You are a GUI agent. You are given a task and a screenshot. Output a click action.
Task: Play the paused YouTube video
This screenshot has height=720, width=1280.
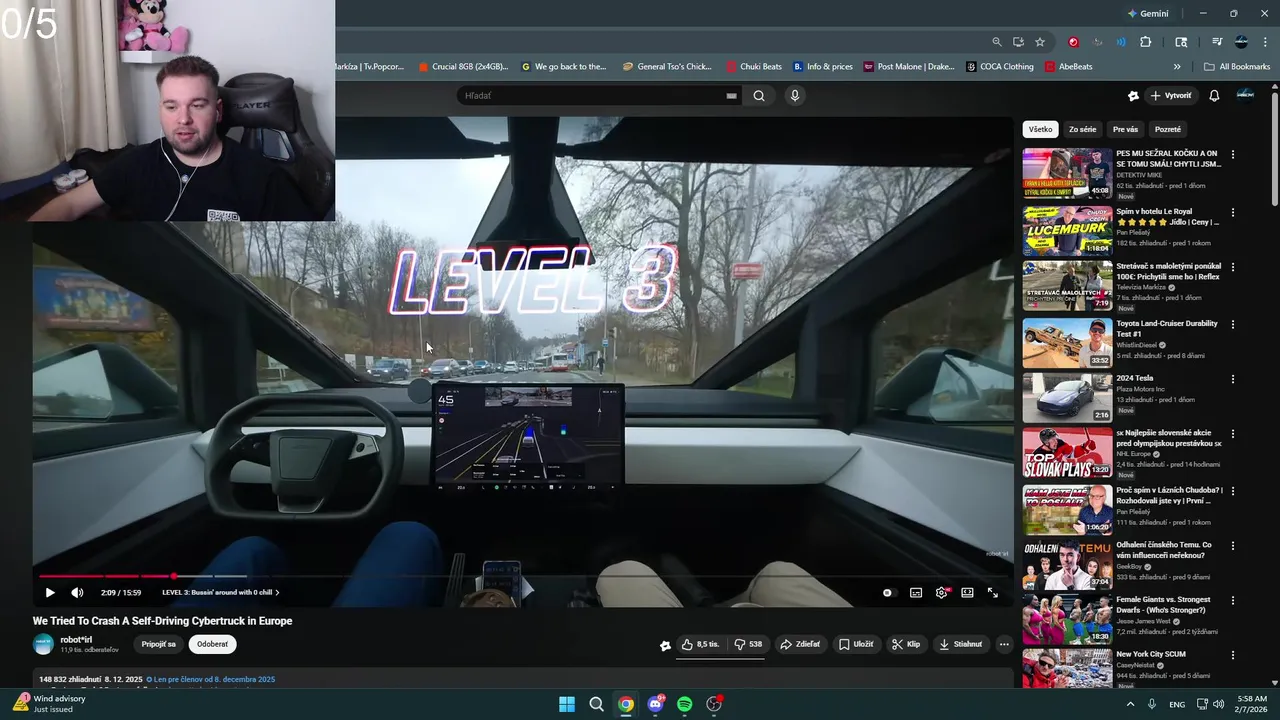50,593
